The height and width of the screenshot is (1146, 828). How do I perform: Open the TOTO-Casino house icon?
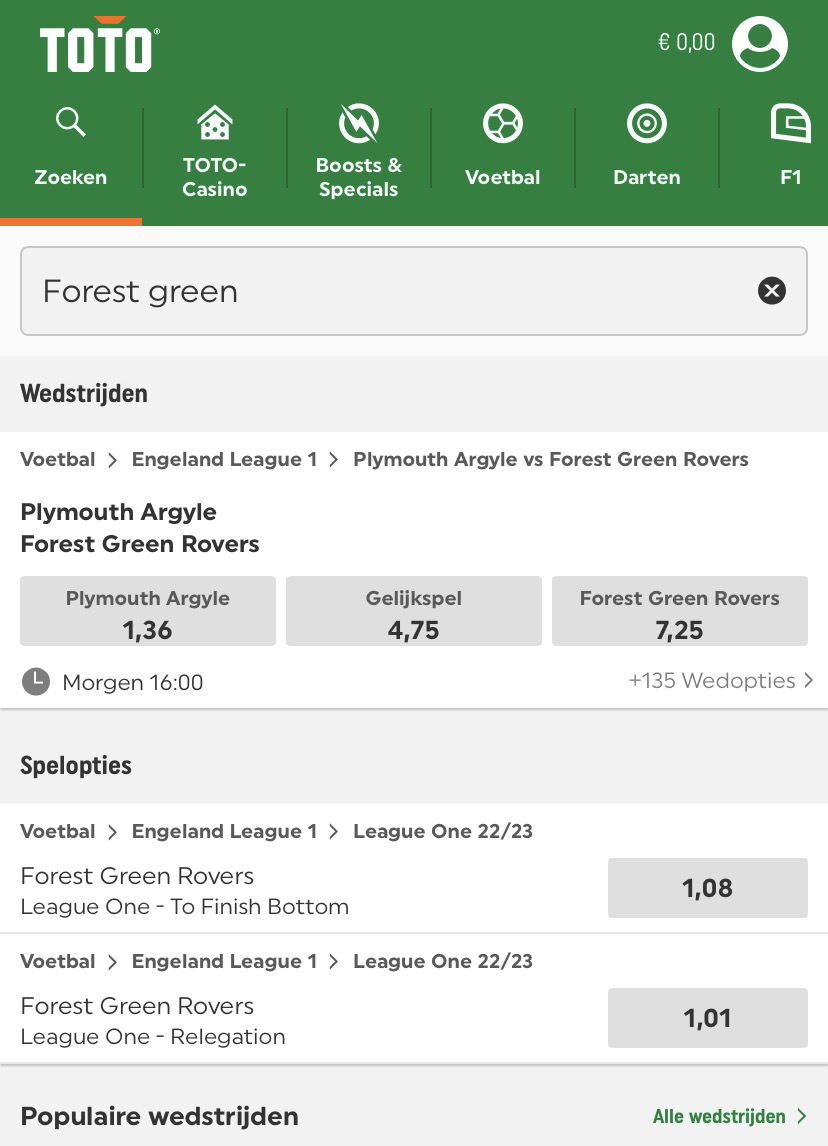tap(214, 124)
